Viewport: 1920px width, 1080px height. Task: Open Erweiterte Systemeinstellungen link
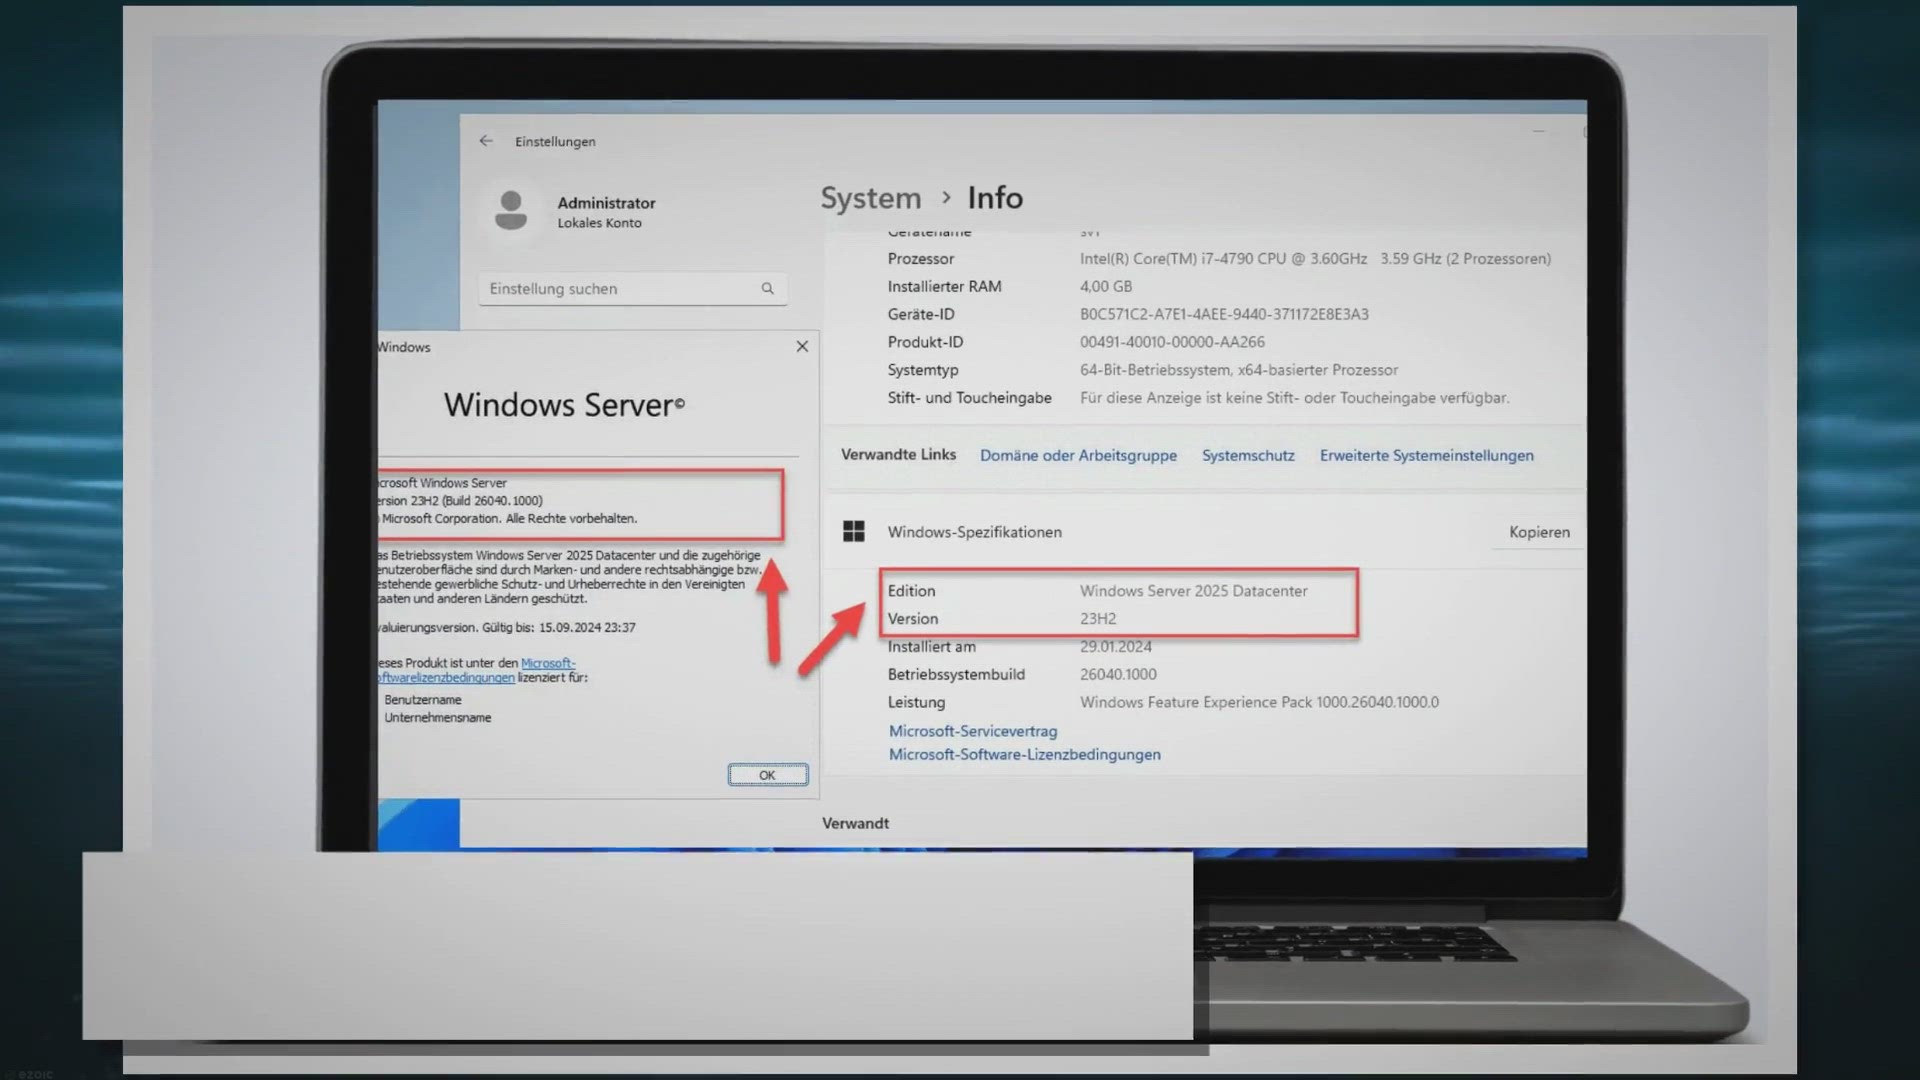point(1426,455)
